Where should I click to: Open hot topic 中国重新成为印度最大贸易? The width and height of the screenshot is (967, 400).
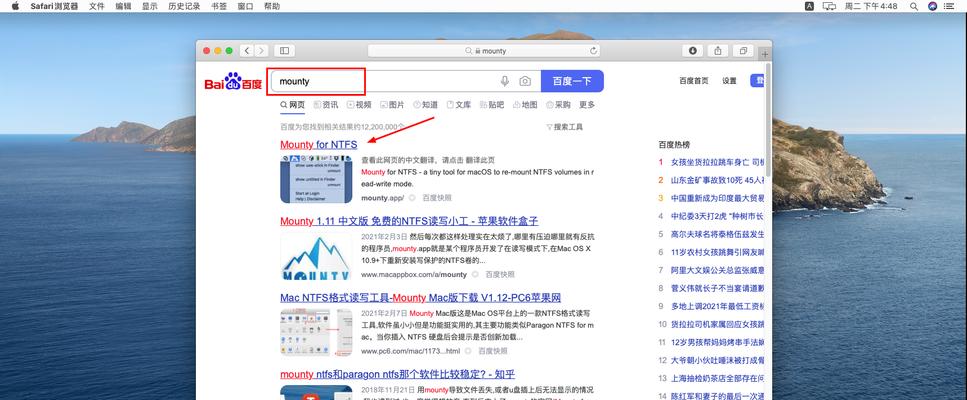[x=717, y=198]
